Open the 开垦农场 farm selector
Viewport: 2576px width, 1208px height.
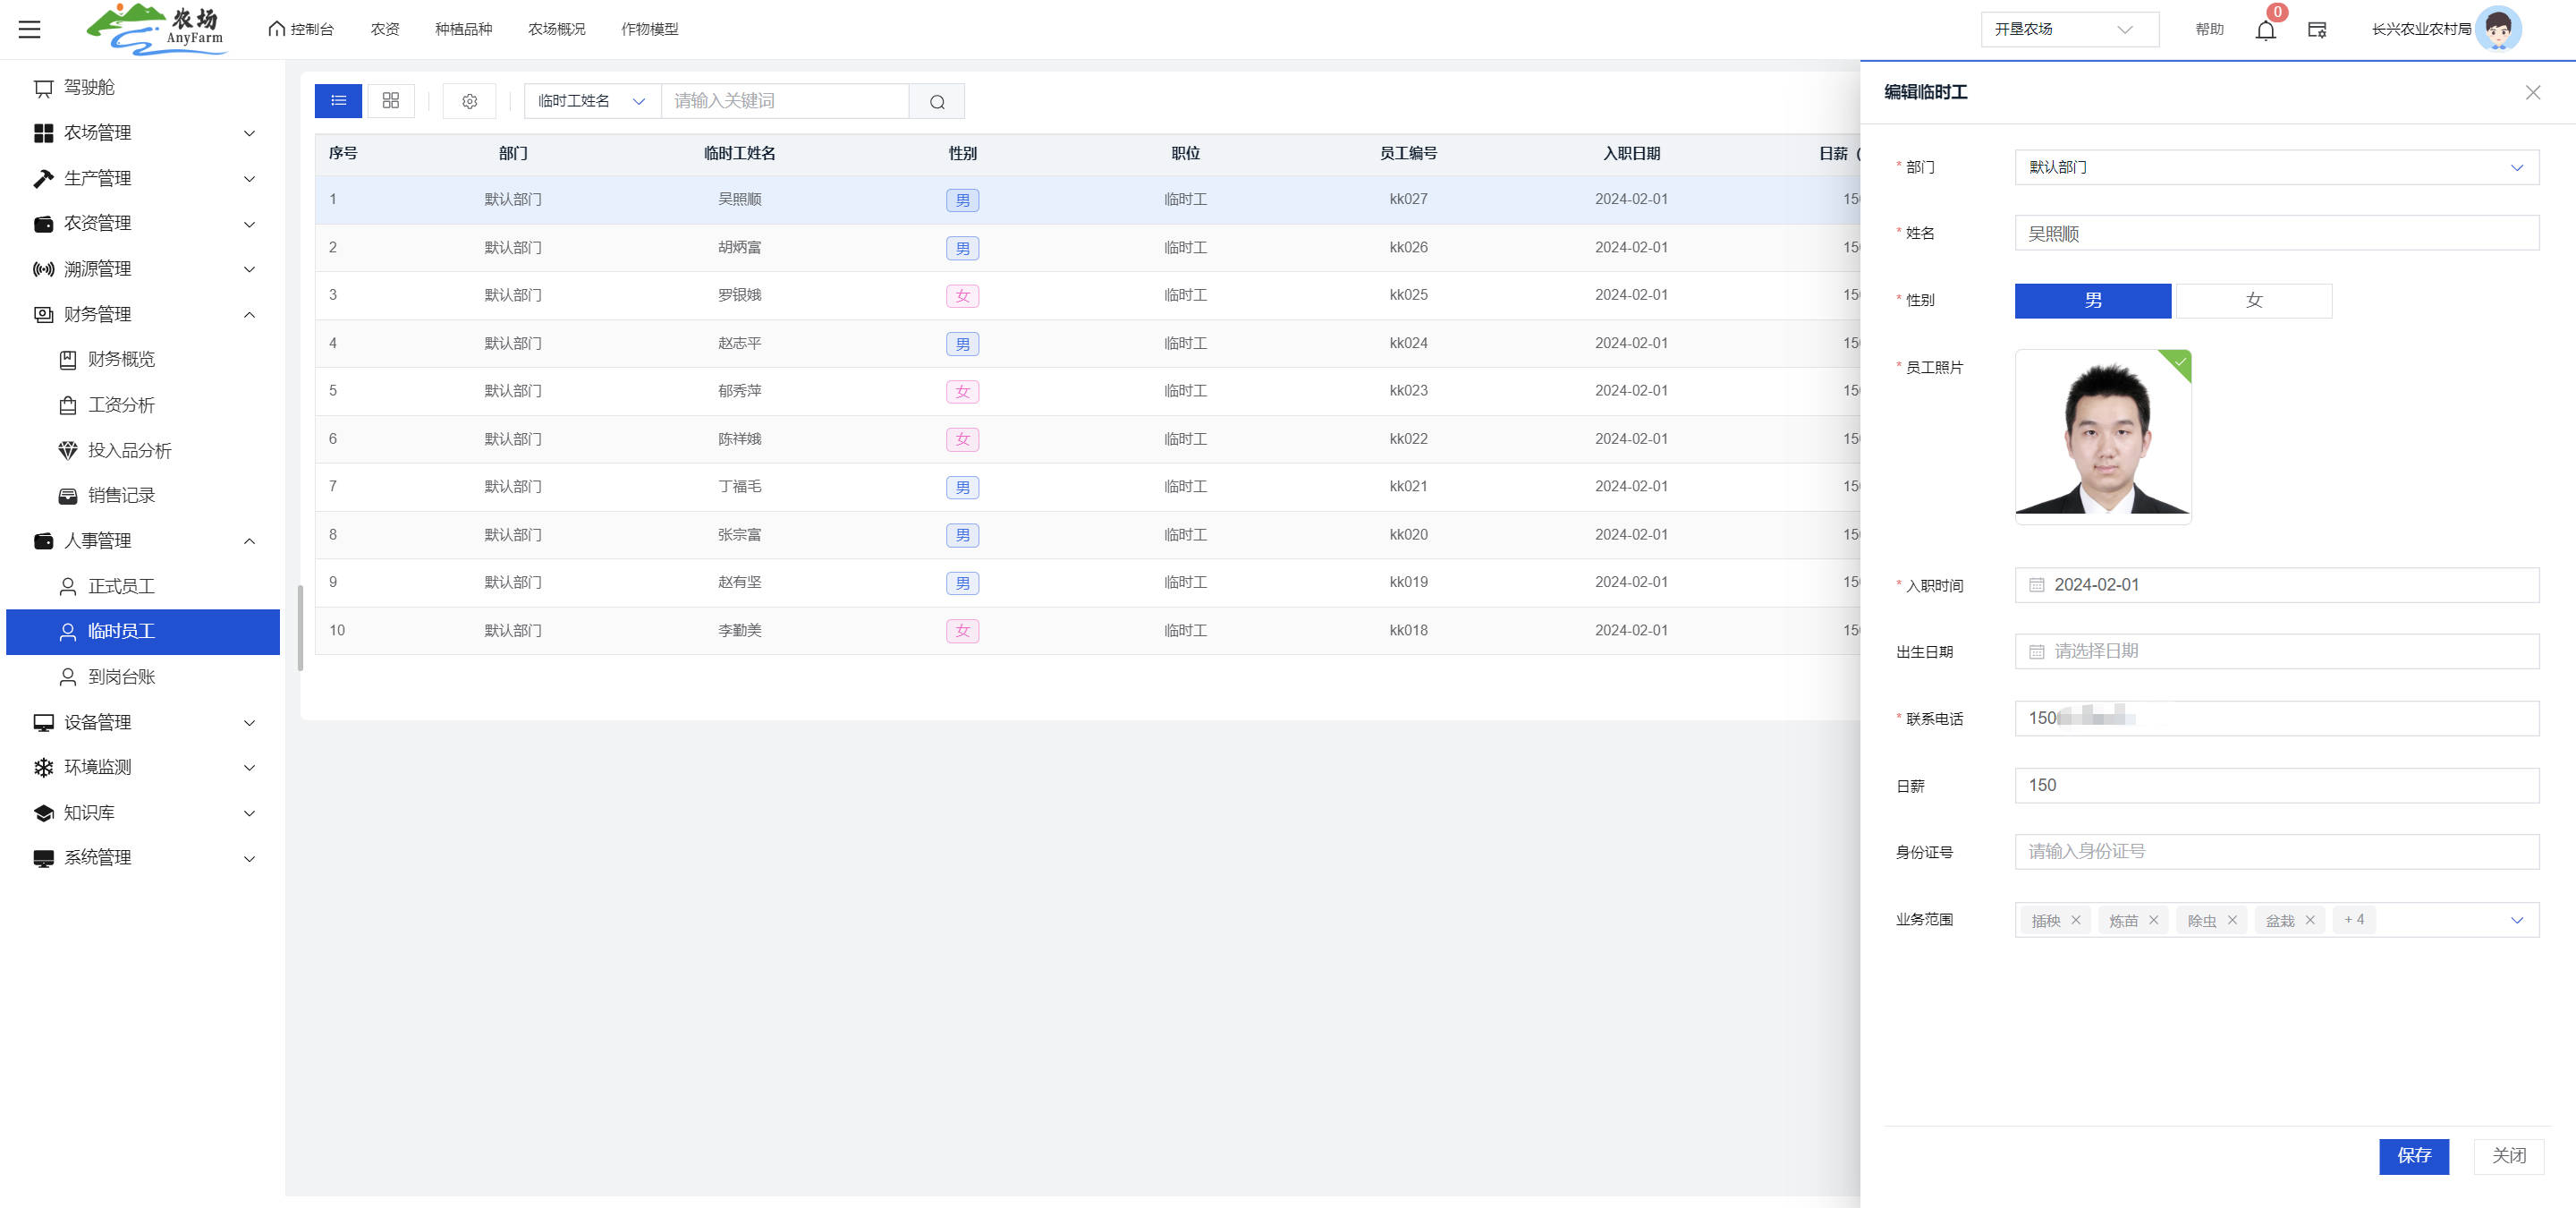click(2069, 29)
